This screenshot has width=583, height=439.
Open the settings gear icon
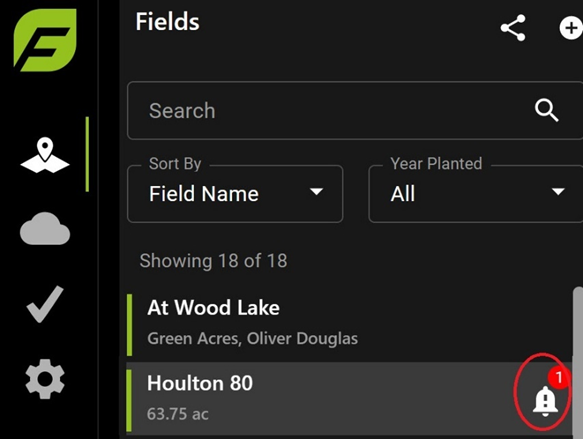click(x=45, y=379)
